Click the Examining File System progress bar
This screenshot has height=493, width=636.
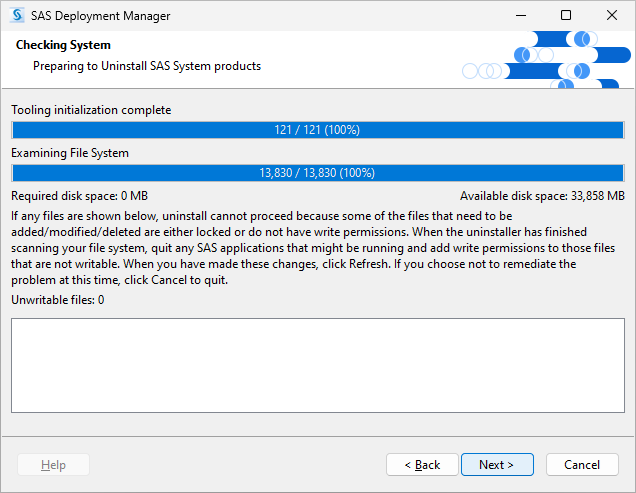point(317,173)
